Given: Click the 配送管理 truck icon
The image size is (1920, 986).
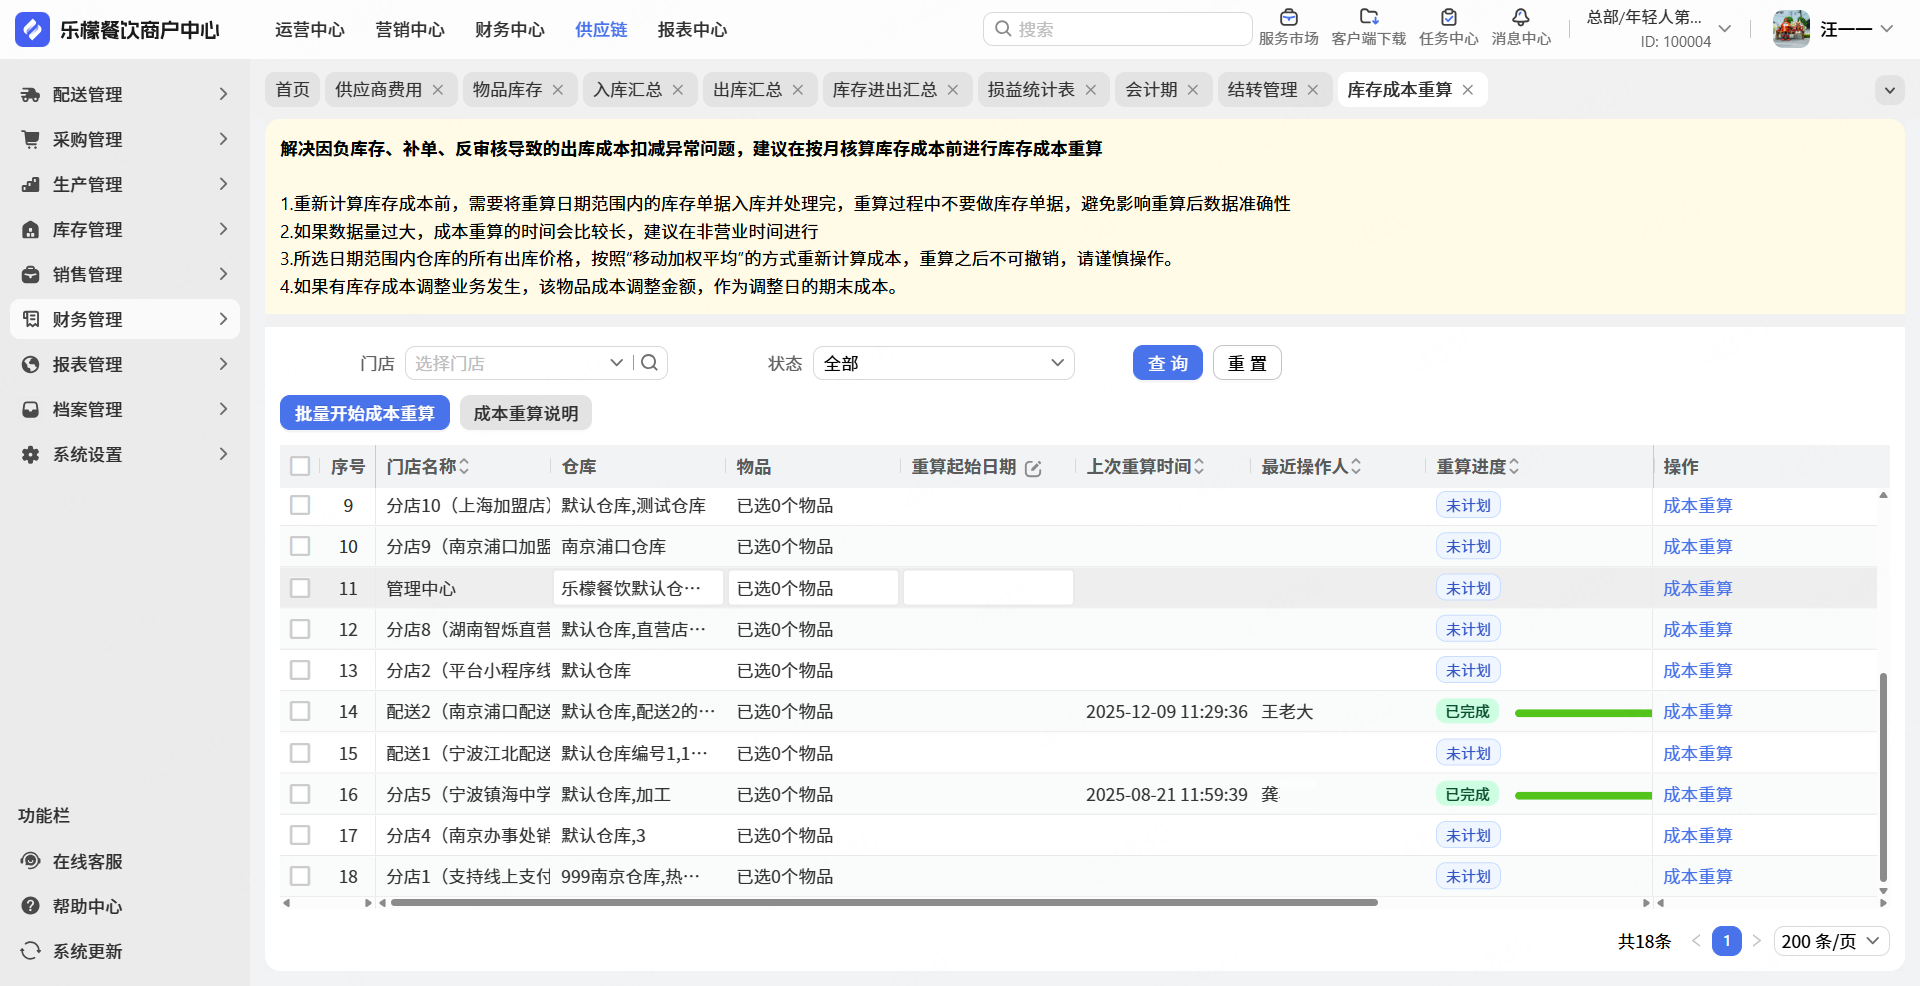Looking at the screenshot, I should [31, 94].
